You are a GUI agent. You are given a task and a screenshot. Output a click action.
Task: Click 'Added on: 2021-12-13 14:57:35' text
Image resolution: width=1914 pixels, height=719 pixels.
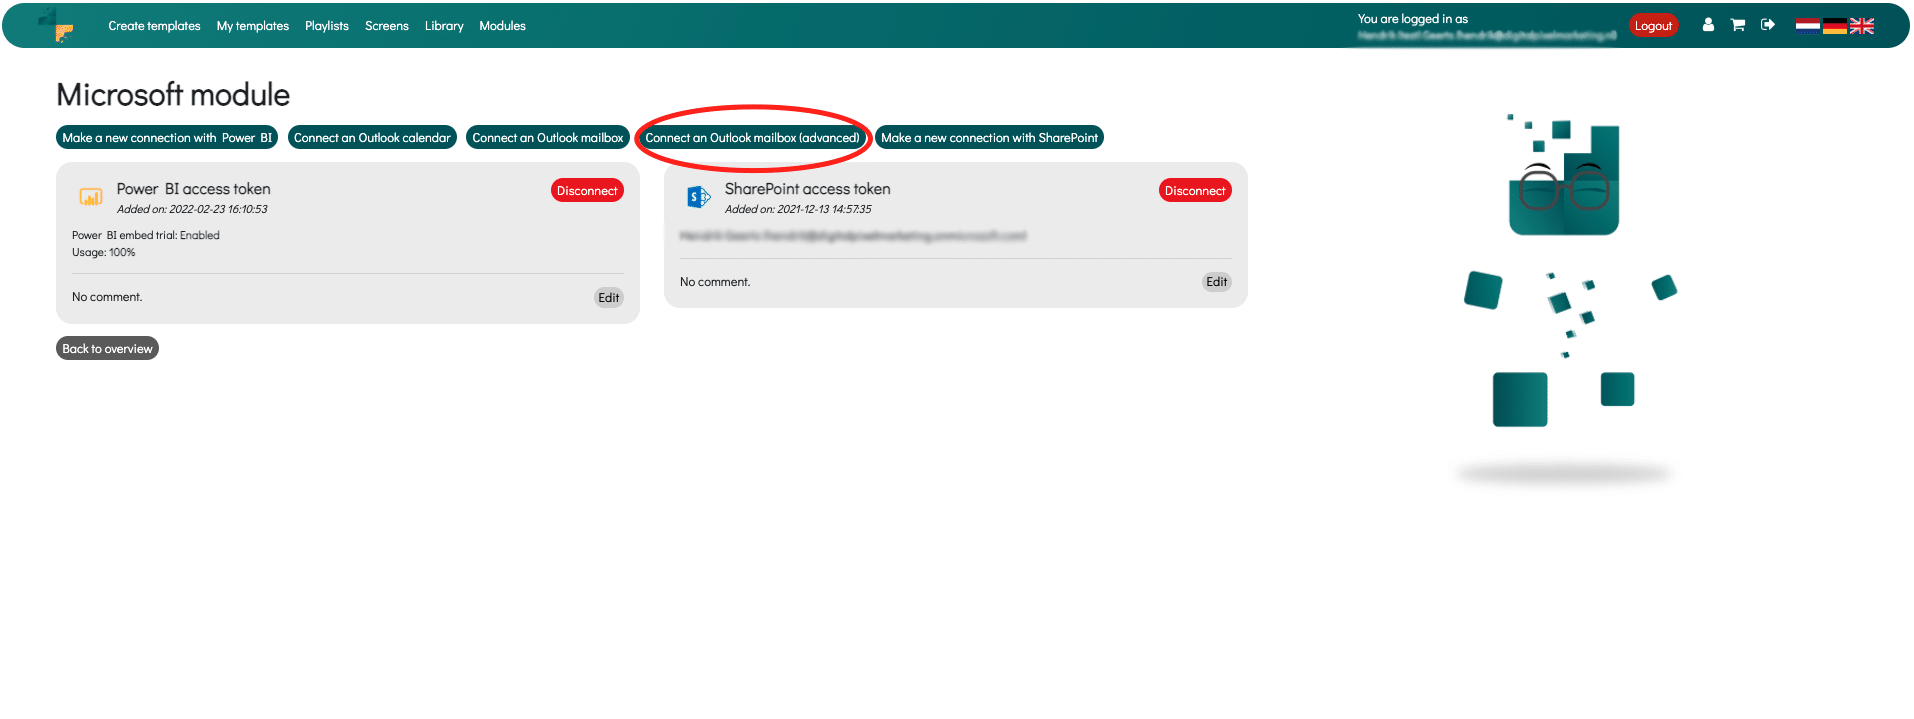pos(798,209)
